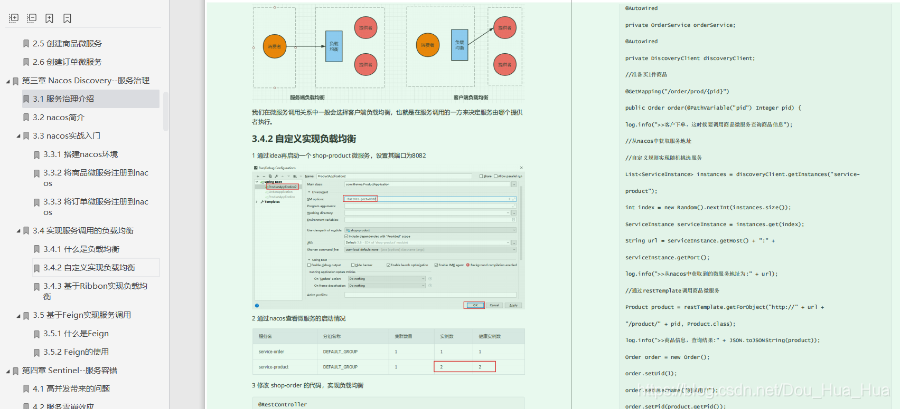The height and width of the screenshot is (409, 900).
Task: Click bookmark icon beside 3.3.3 将订单微服务注册到nacos
Action: pos(36,202)
